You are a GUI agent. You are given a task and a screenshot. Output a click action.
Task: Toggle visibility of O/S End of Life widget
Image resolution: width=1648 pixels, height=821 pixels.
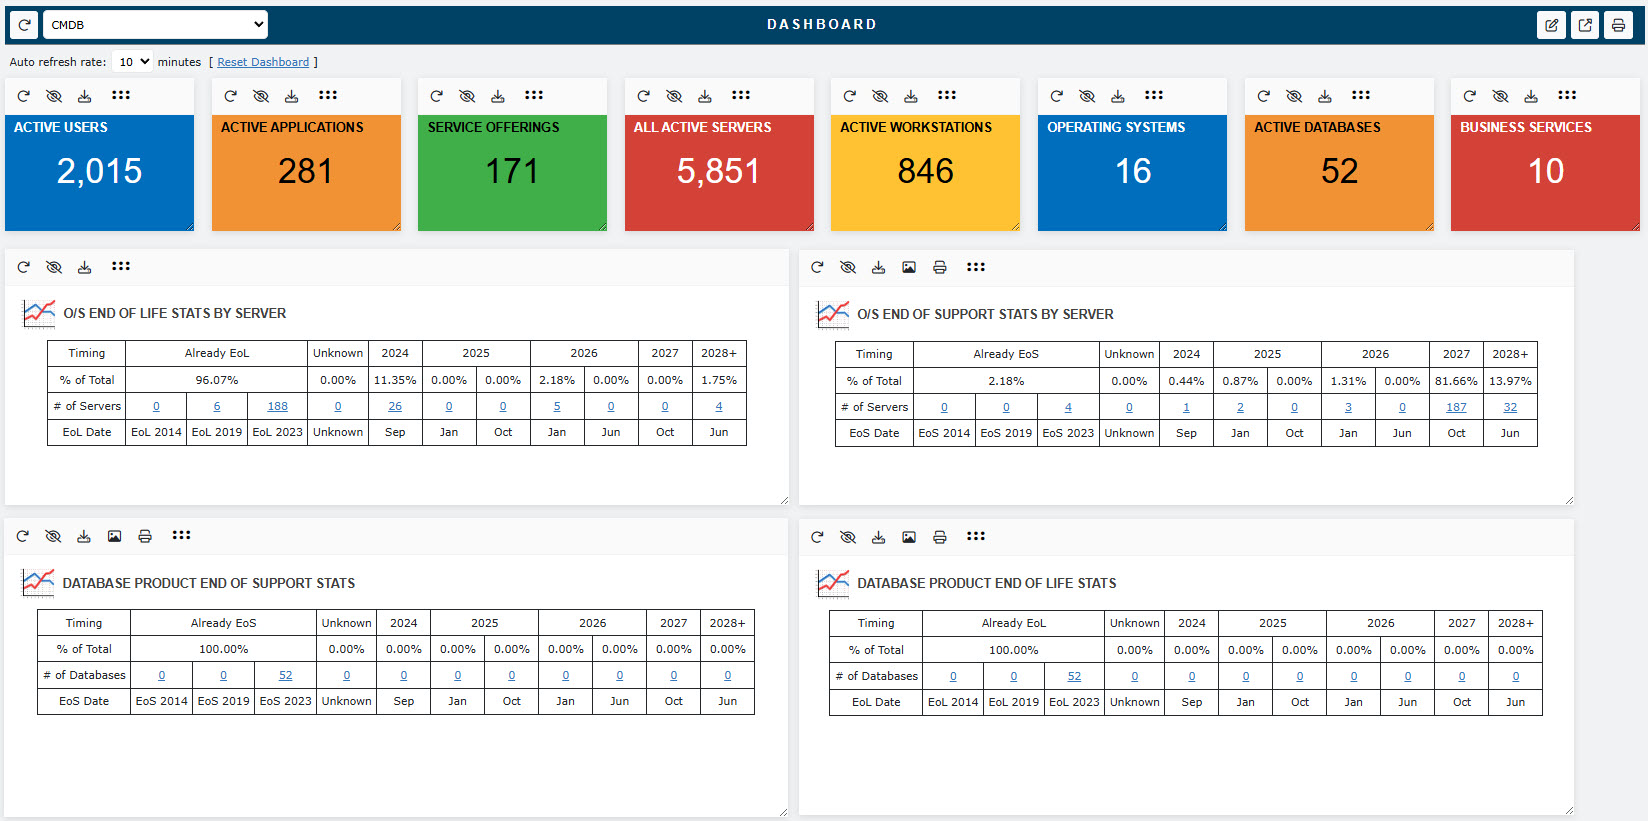click(54, 267)
